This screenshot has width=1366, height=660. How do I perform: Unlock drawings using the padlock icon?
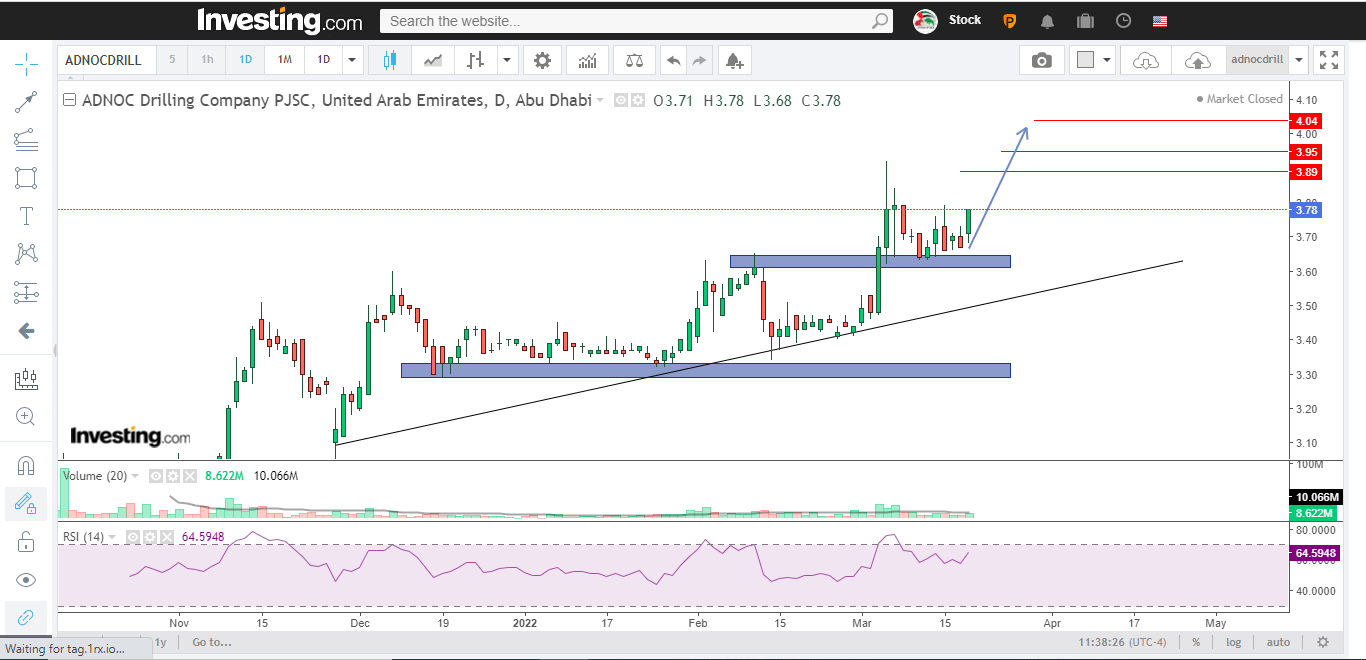[x=25, y=541]
